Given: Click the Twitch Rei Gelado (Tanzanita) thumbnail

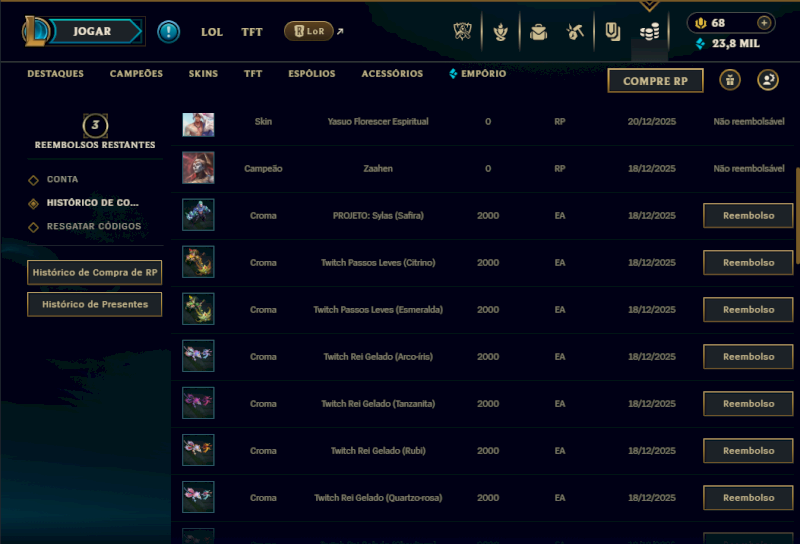Looking at the screenshot, I should [198, 403].
